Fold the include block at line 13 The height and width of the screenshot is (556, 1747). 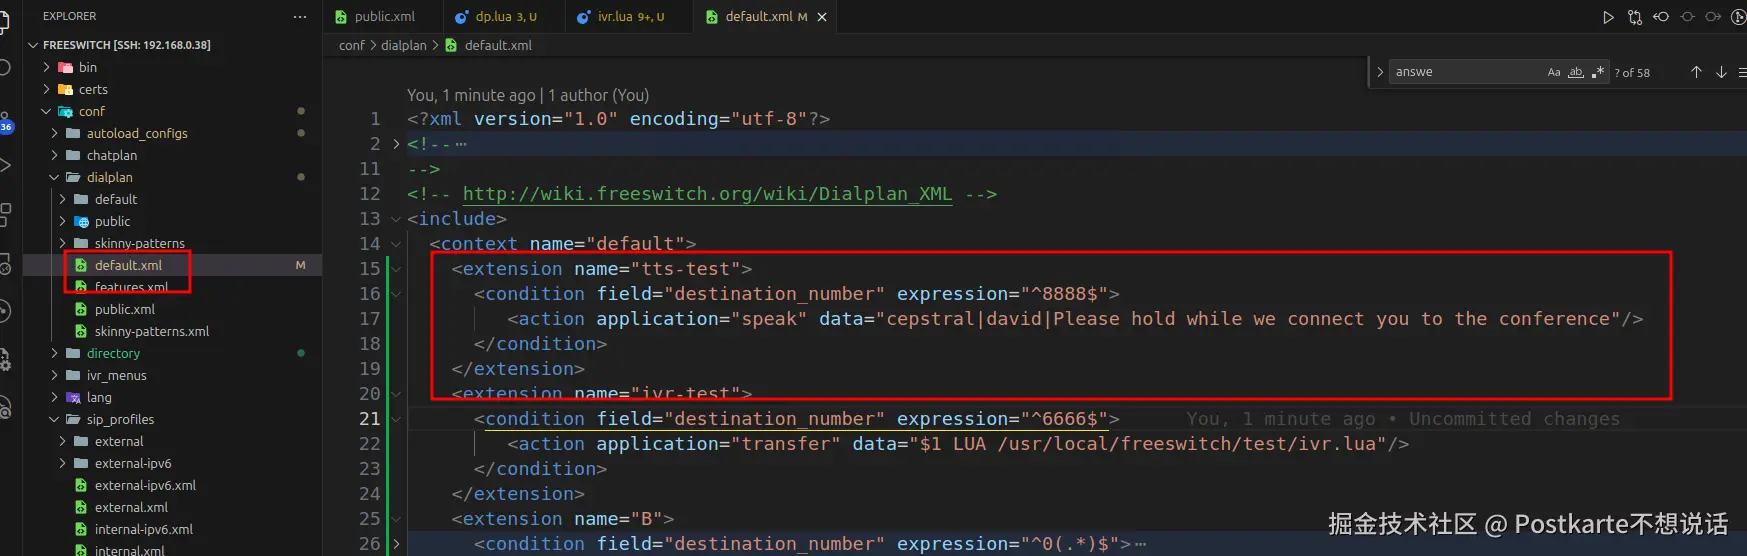click(396, 219)
